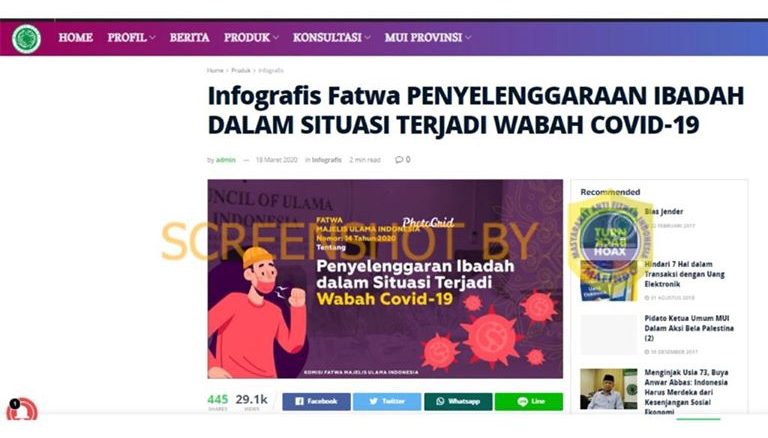Go to the HOME menu item
Image resolution: width=768 pixels, height=438 pixels.
click(75, 38)
